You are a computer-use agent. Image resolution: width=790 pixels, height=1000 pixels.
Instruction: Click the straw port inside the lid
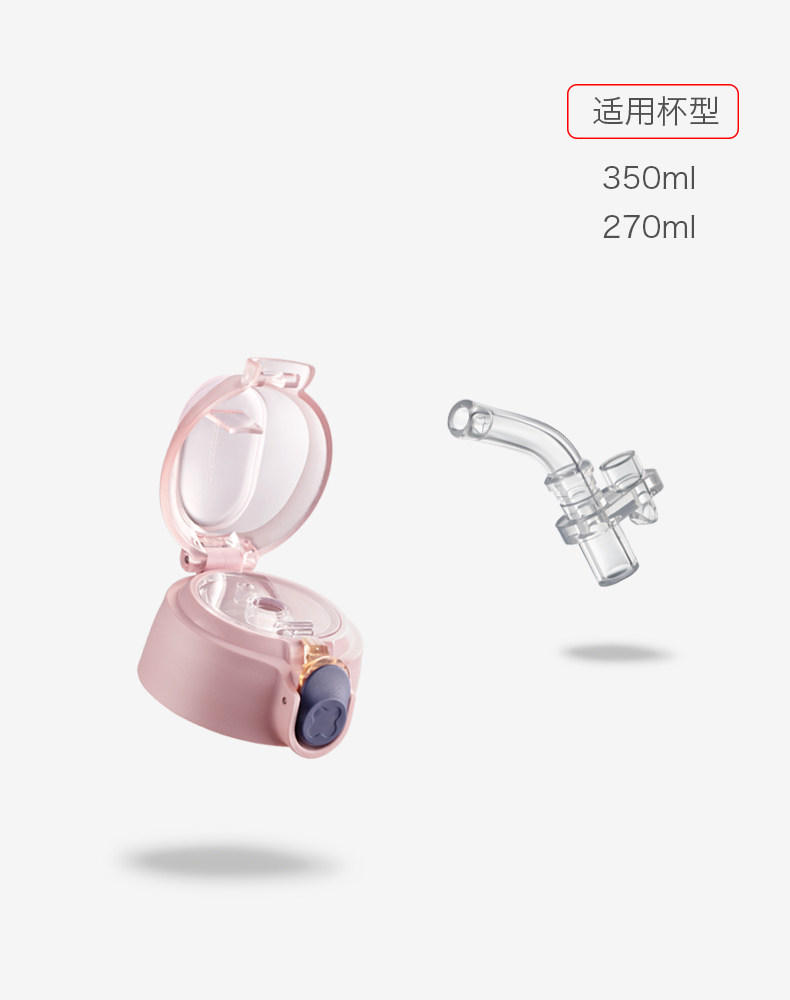268,607
